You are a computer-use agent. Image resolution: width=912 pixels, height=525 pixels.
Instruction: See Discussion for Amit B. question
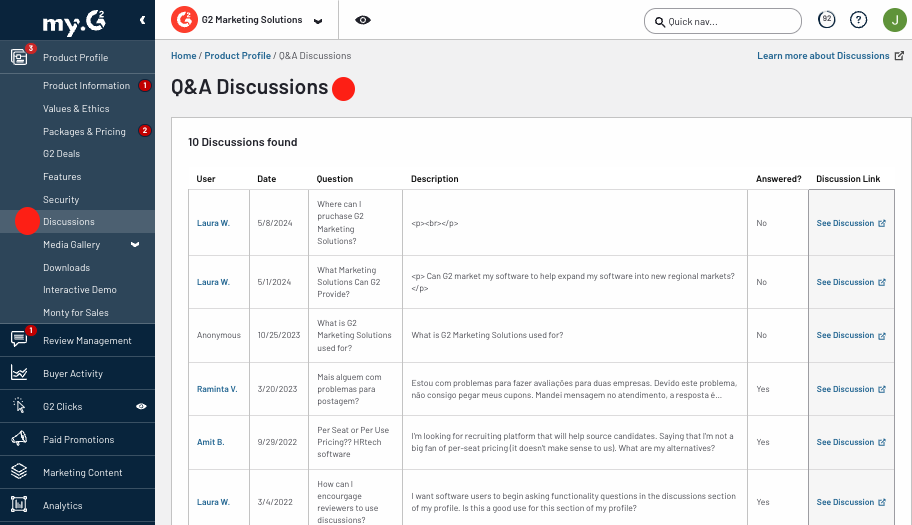(x=851, y=442)
